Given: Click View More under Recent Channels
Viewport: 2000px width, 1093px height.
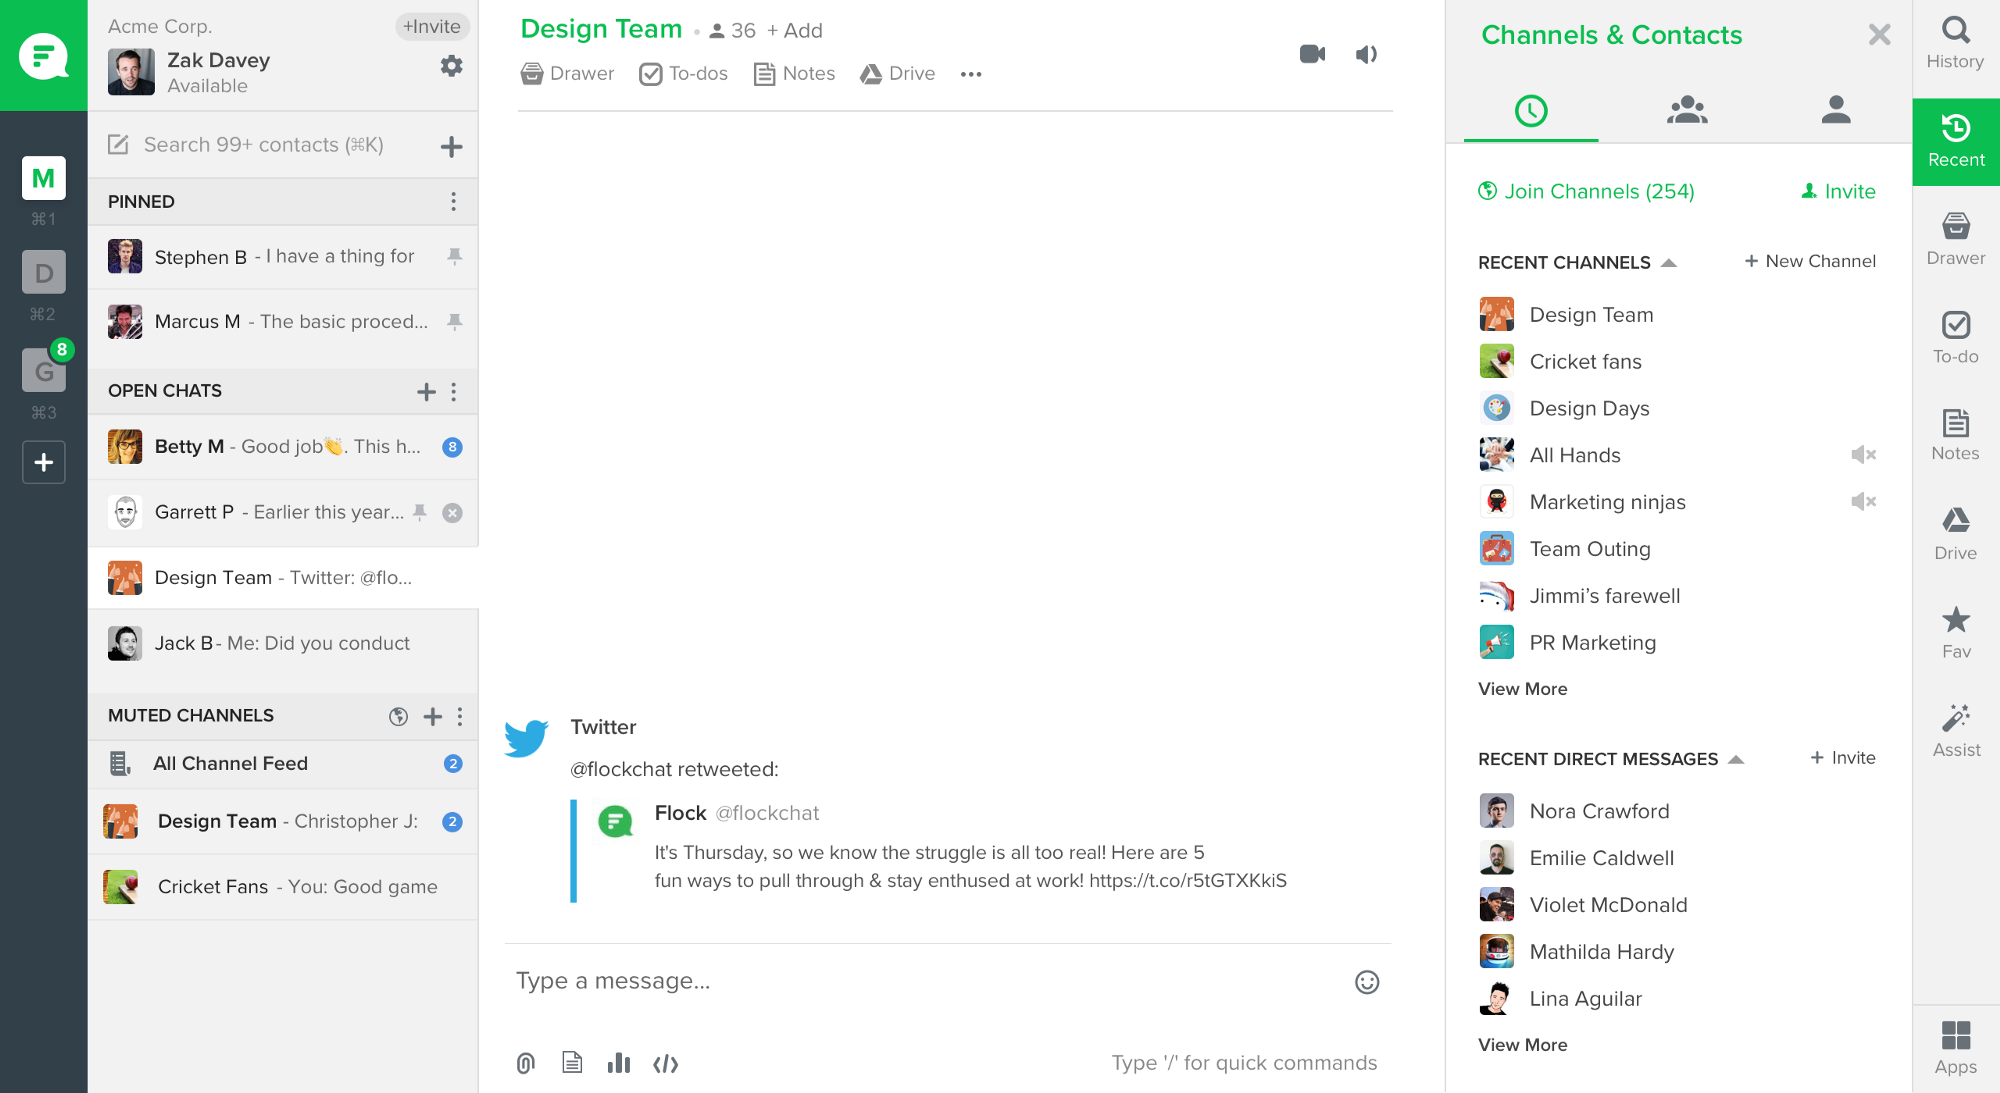Looking at the screenshot, I should [1521, 688].
